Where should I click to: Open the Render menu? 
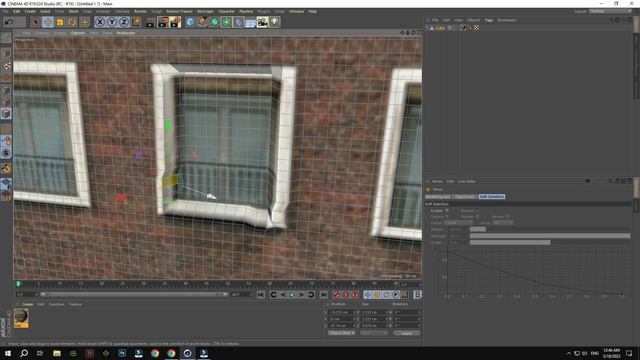(140, 11)
